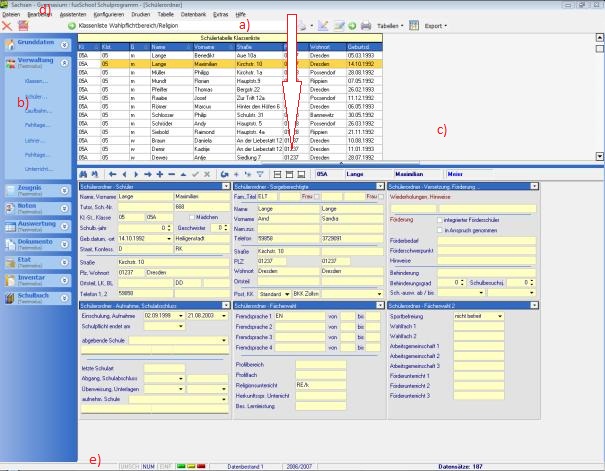This screenshot has width=605, height=471.
Task: Click the cancel edit X icon
Action: click(x=207, y=174)
